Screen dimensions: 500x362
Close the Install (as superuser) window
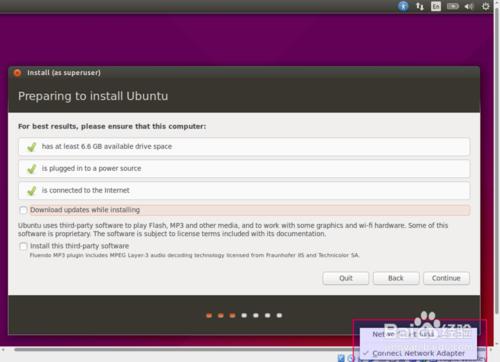point(17,73)
